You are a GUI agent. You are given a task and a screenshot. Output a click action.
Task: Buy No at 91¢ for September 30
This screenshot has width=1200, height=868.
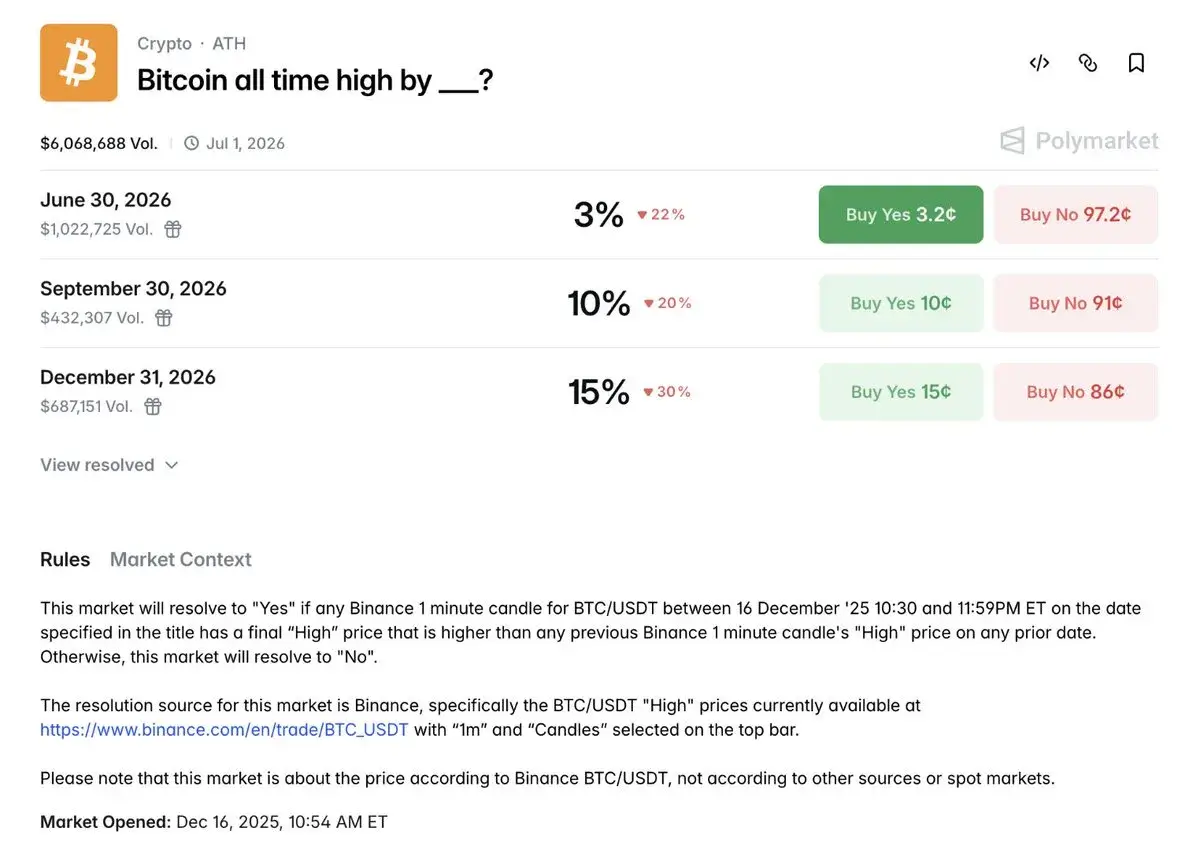[1075, 303]
